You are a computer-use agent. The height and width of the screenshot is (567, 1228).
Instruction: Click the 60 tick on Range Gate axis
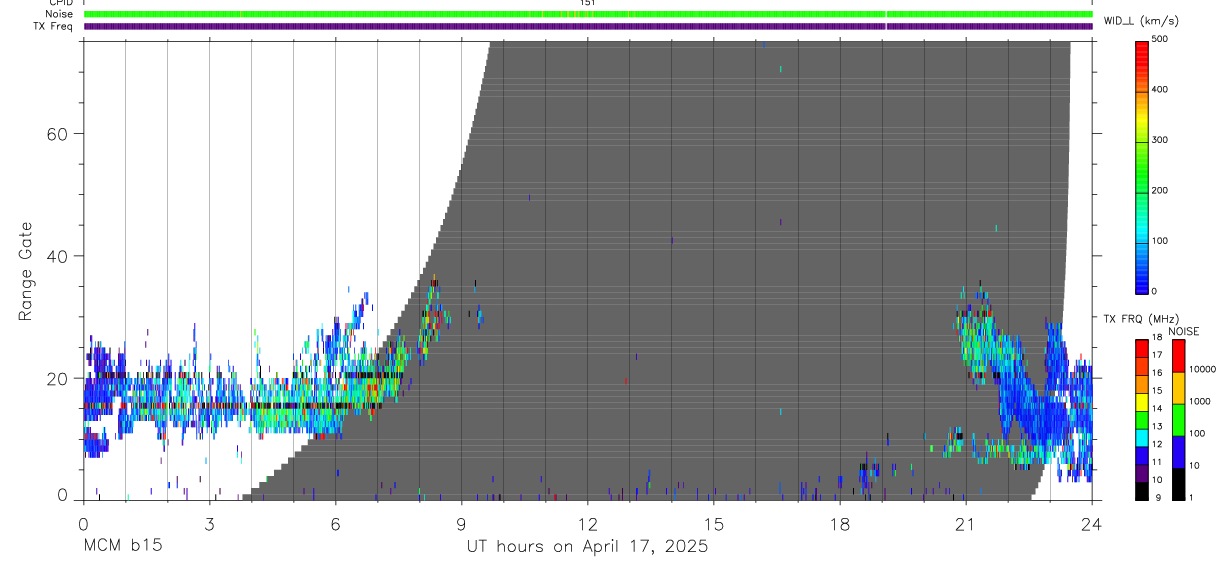[59, 134]
